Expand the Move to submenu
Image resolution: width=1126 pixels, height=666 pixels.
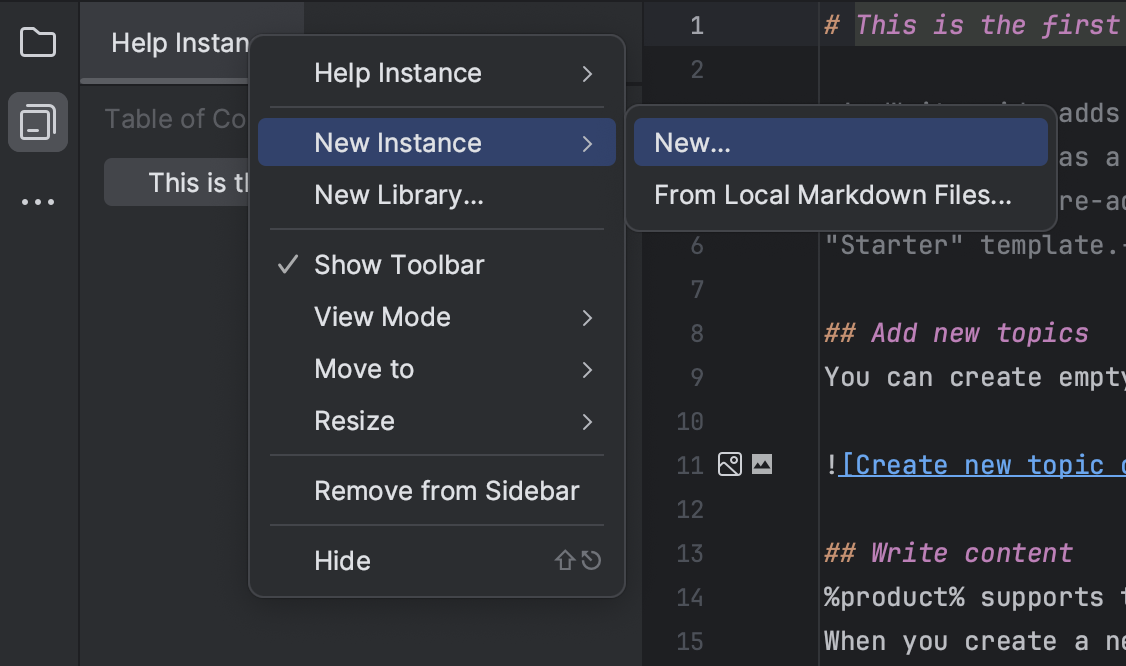(363, 368)
